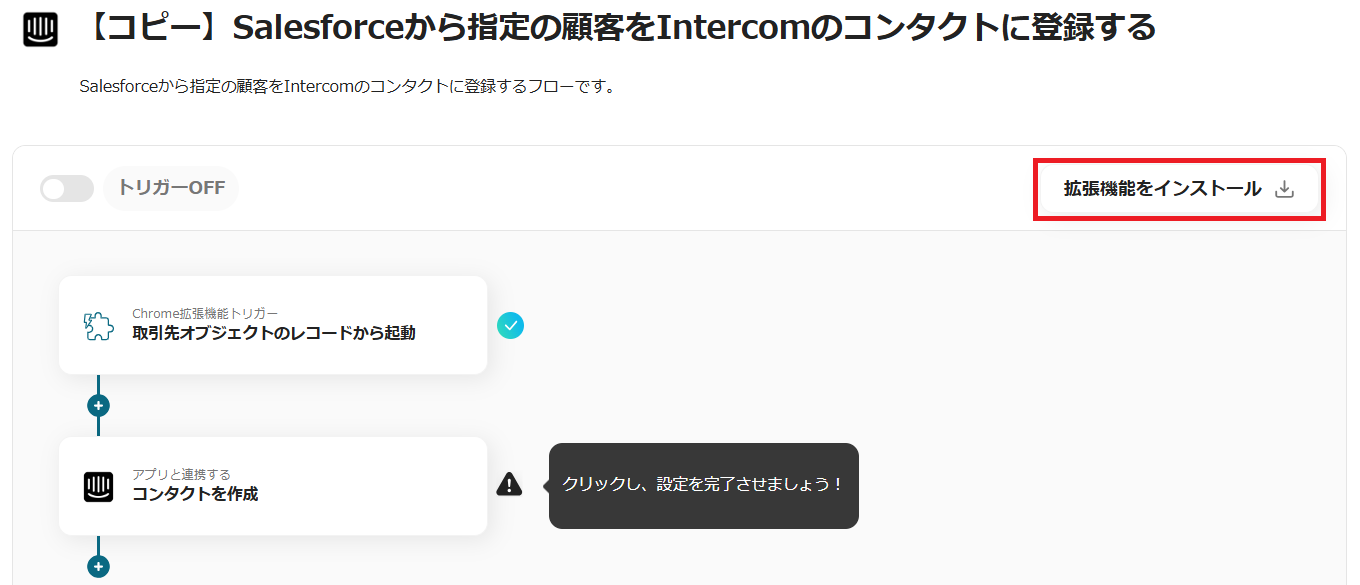1360x585 pixels.
Task: Click the download arrow icon in the install button
Action: click(1285, 189)
